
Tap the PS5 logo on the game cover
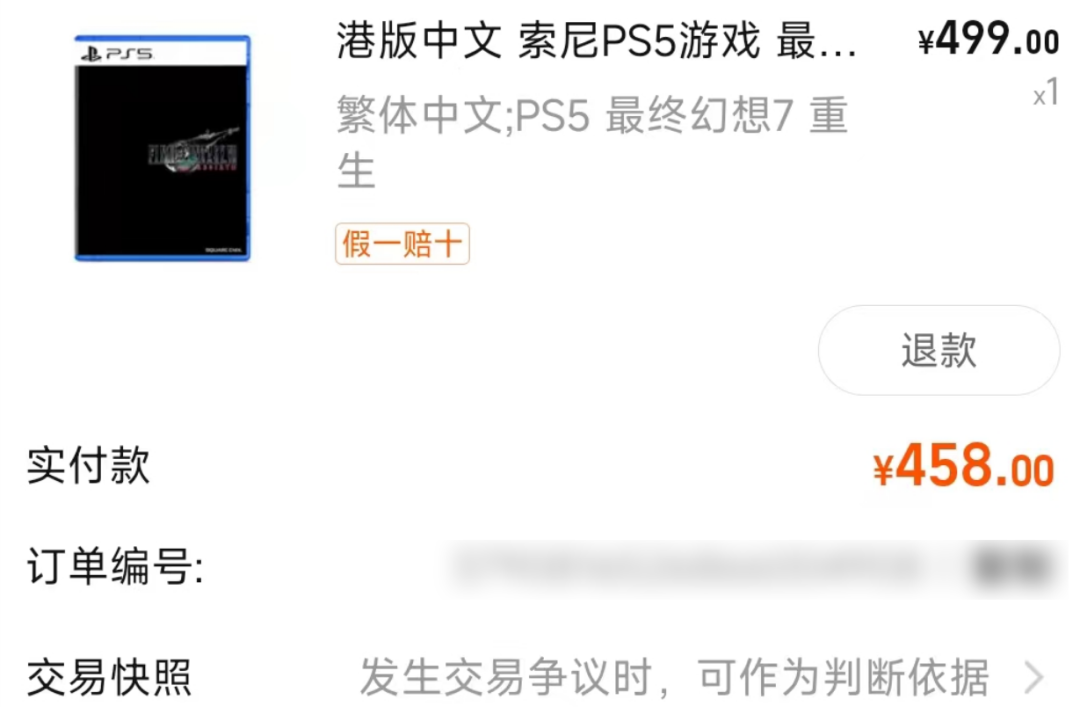117,53
